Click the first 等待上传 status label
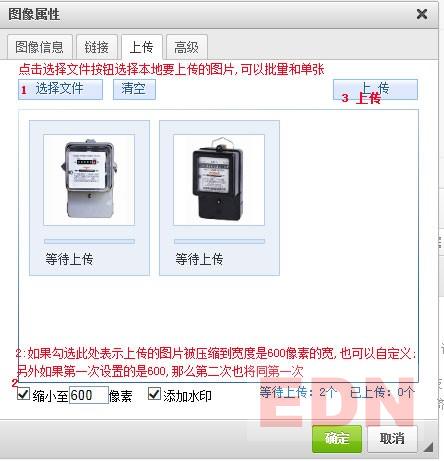444x461 pixels. click(x=69, y=259)
